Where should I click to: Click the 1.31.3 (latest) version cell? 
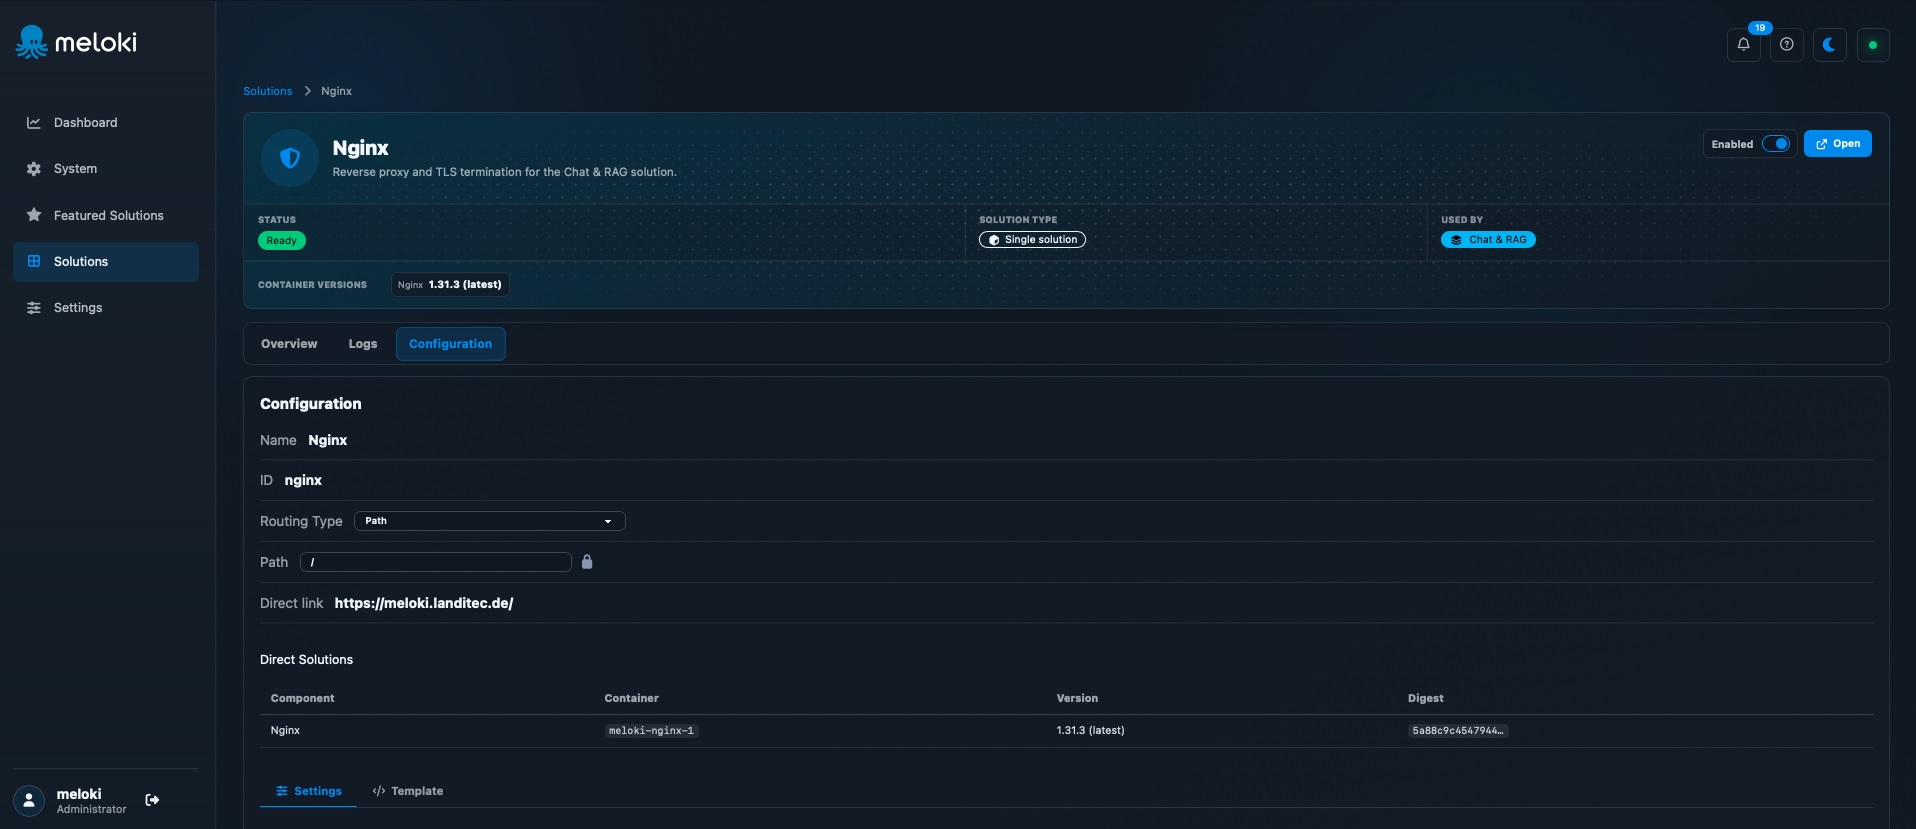click(x=1091, y=731)
